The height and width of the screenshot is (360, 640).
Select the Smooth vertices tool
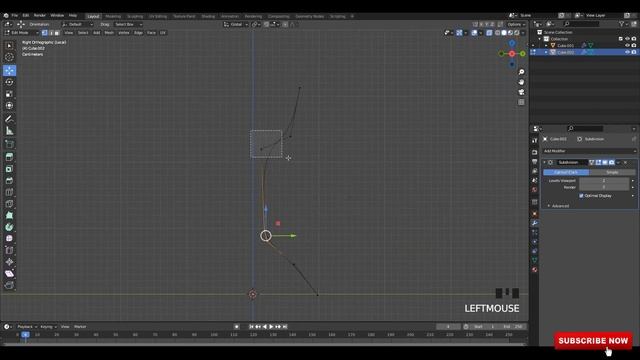(x=9, y=238)
